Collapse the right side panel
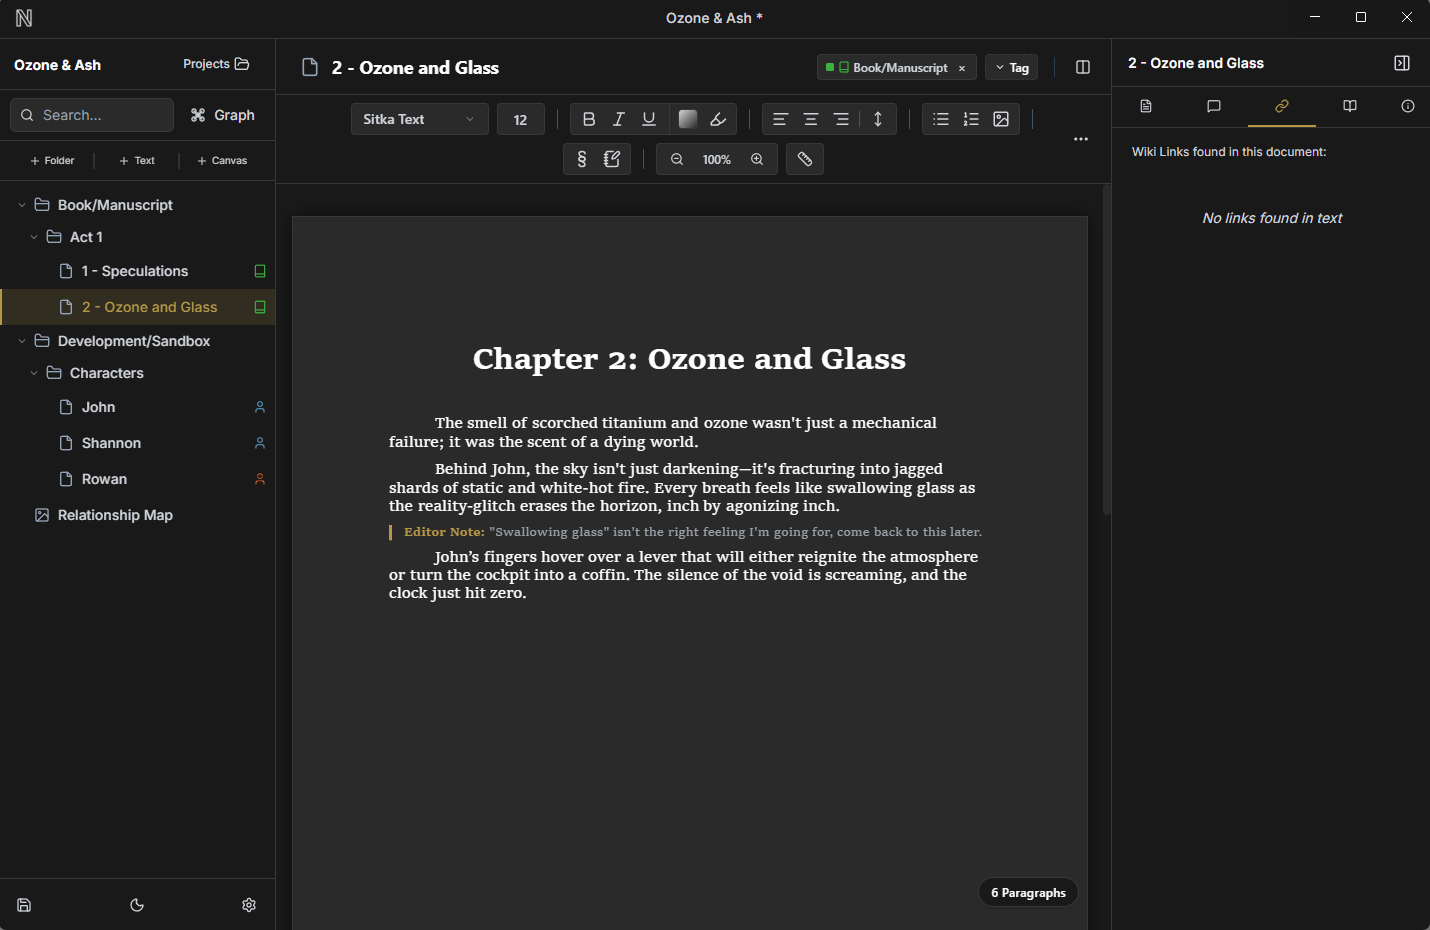Viewport: 1430px width, 930px height. click(x=1401, y=63)
